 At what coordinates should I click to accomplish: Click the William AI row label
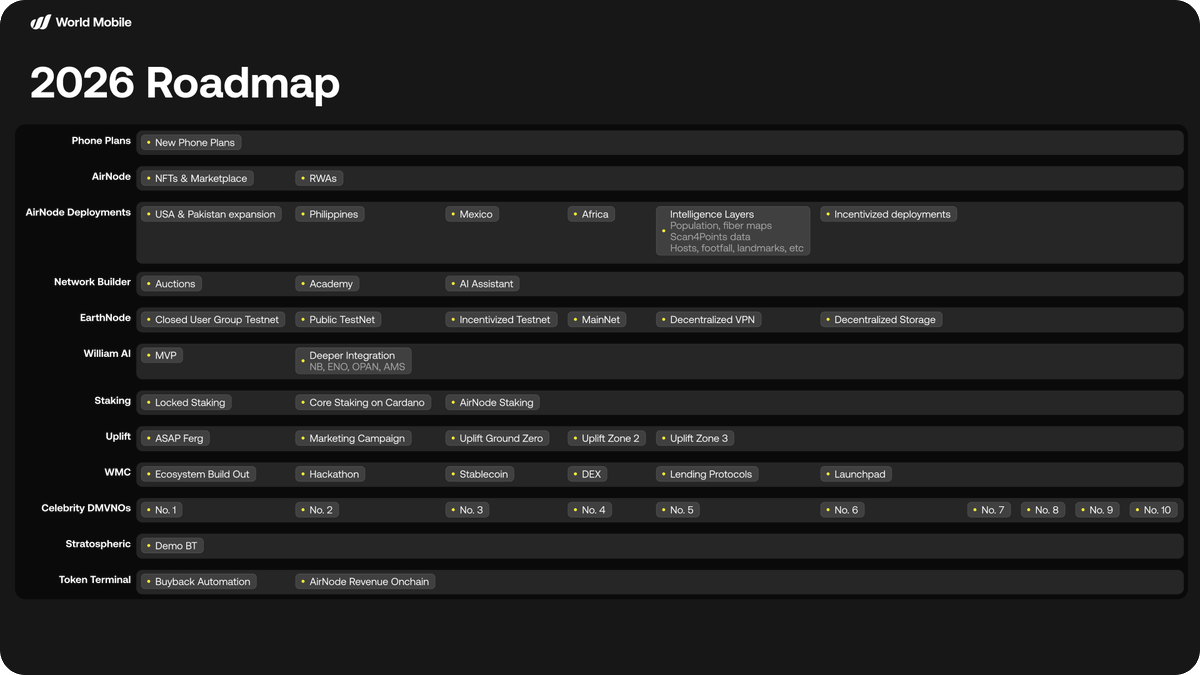(107, 354)
